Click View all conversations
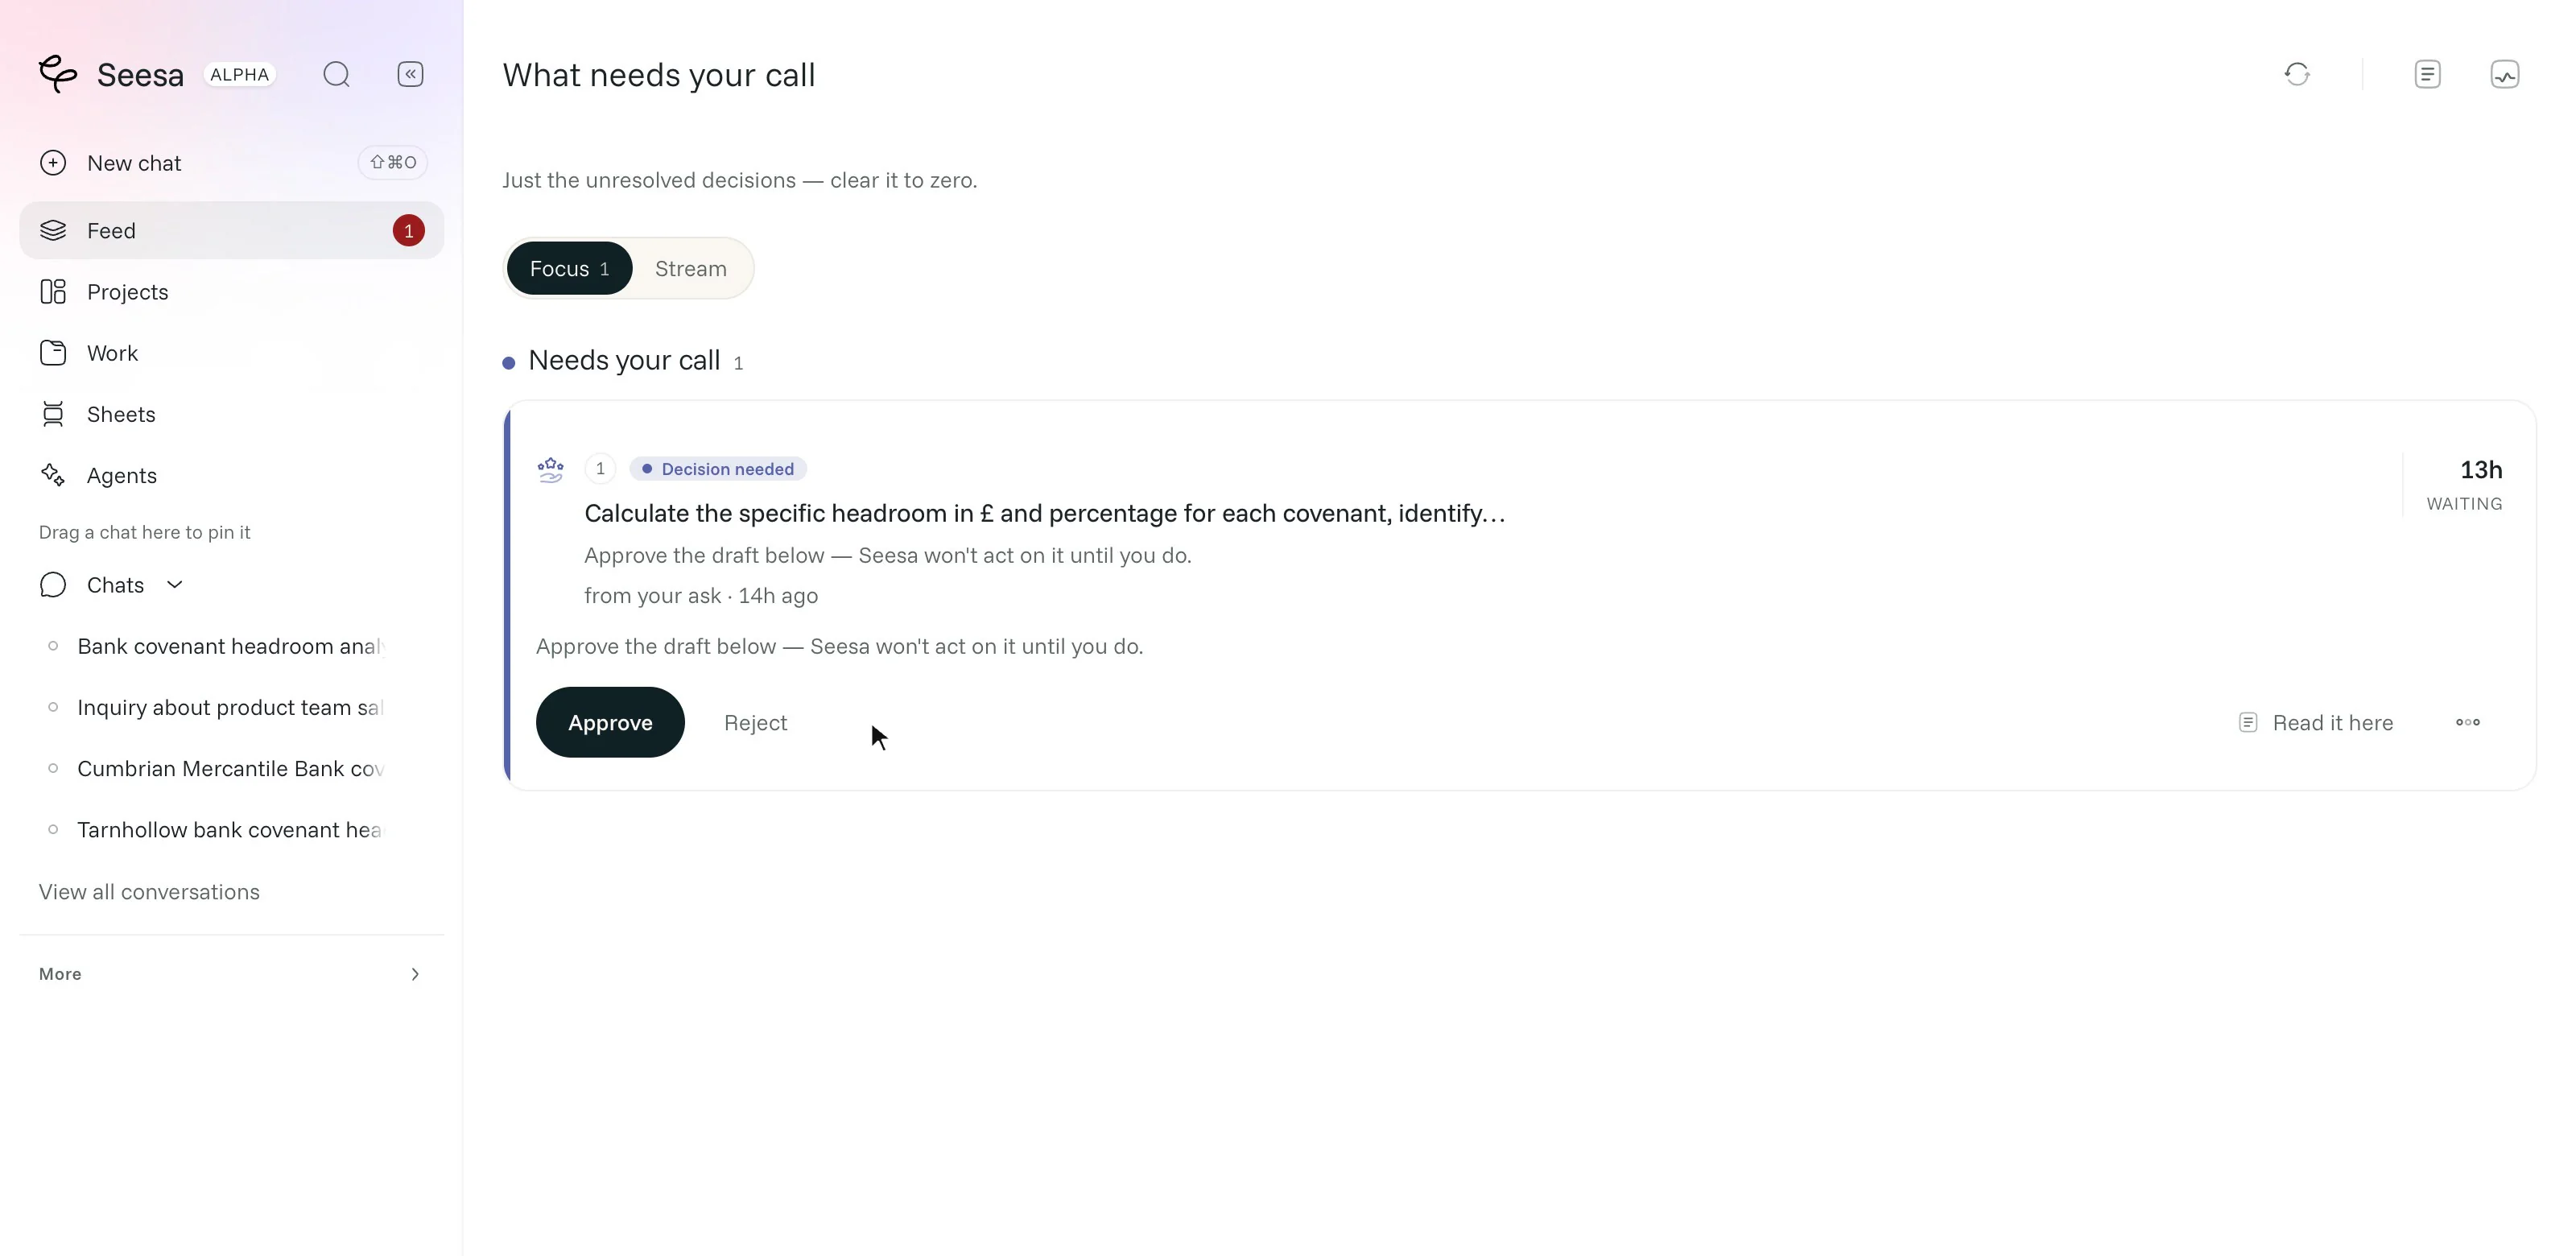 tap(149, 891)
